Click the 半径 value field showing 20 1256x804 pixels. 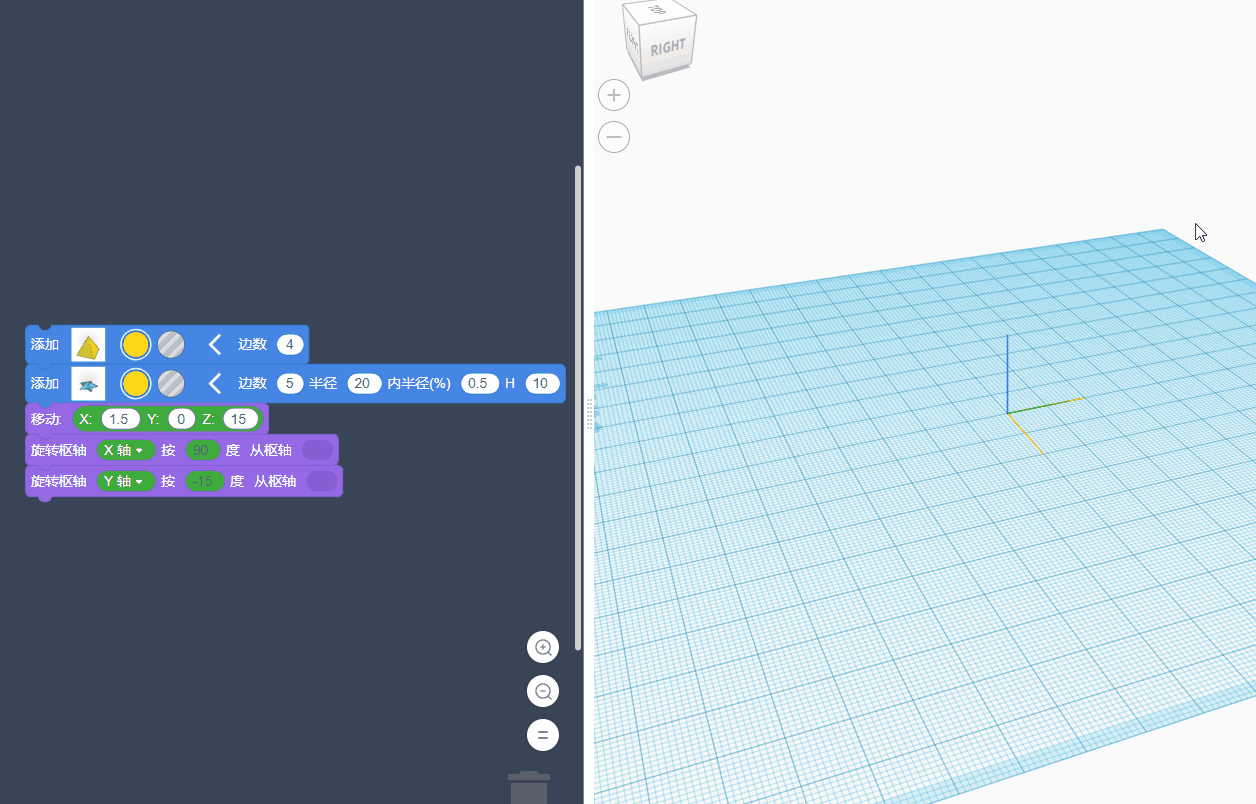click(364, 384)
